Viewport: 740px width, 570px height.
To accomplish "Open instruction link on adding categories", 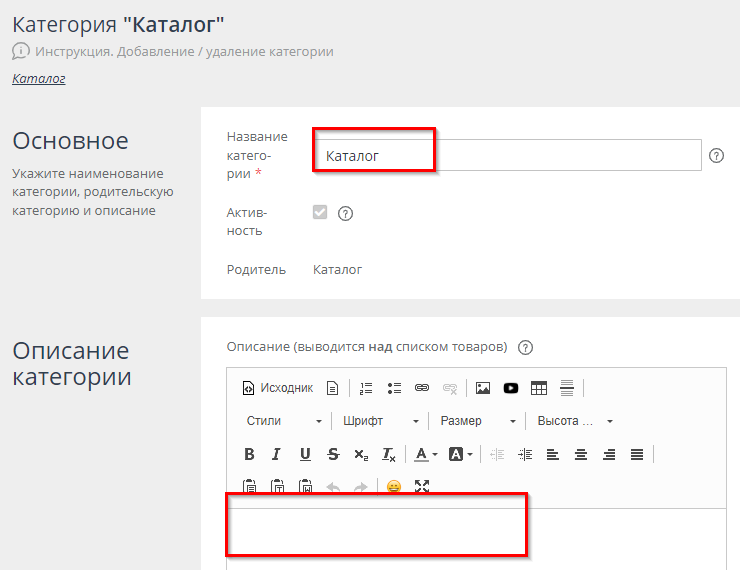I will (184, 51).
